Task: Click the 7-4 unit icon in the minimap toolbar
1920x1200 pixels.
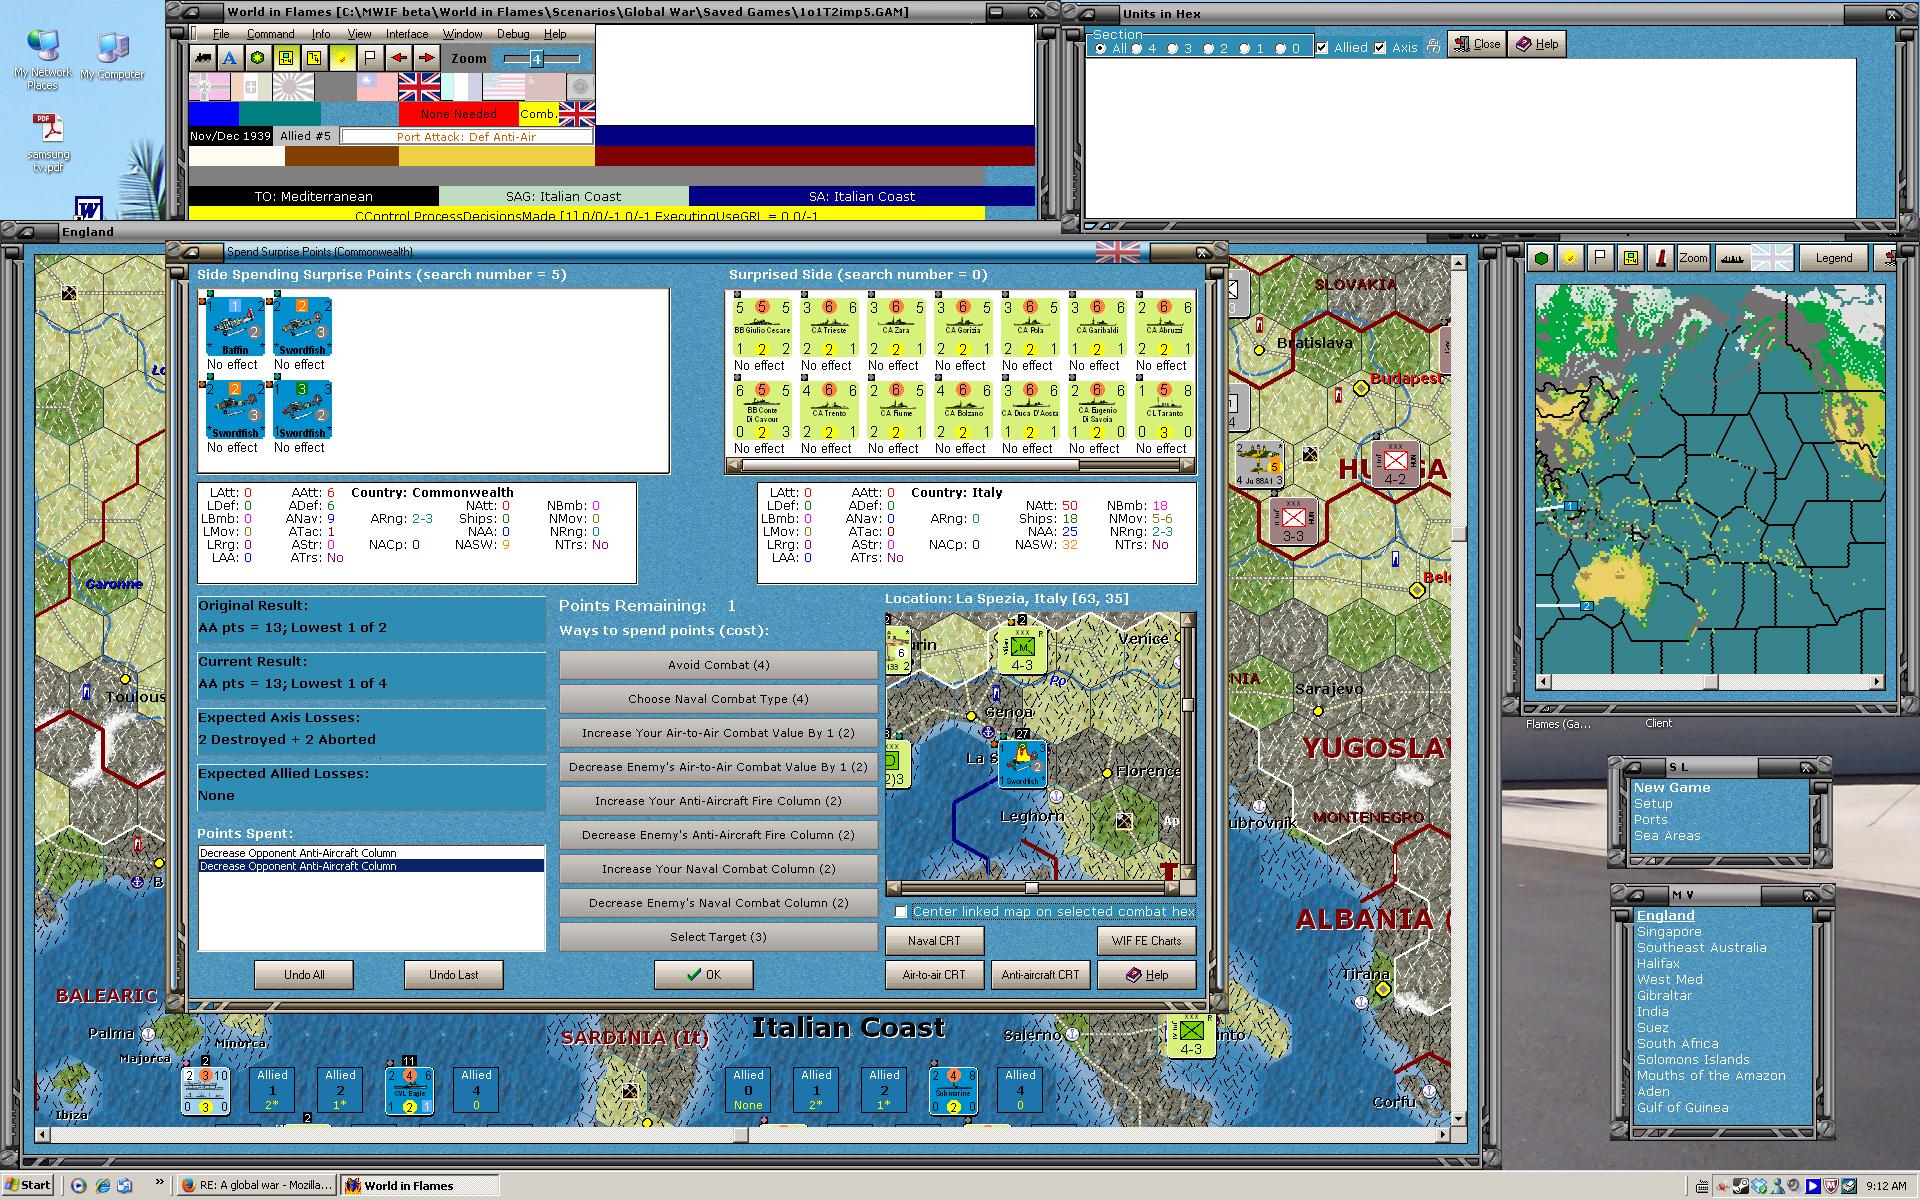Action: [x=1630, y=258]
